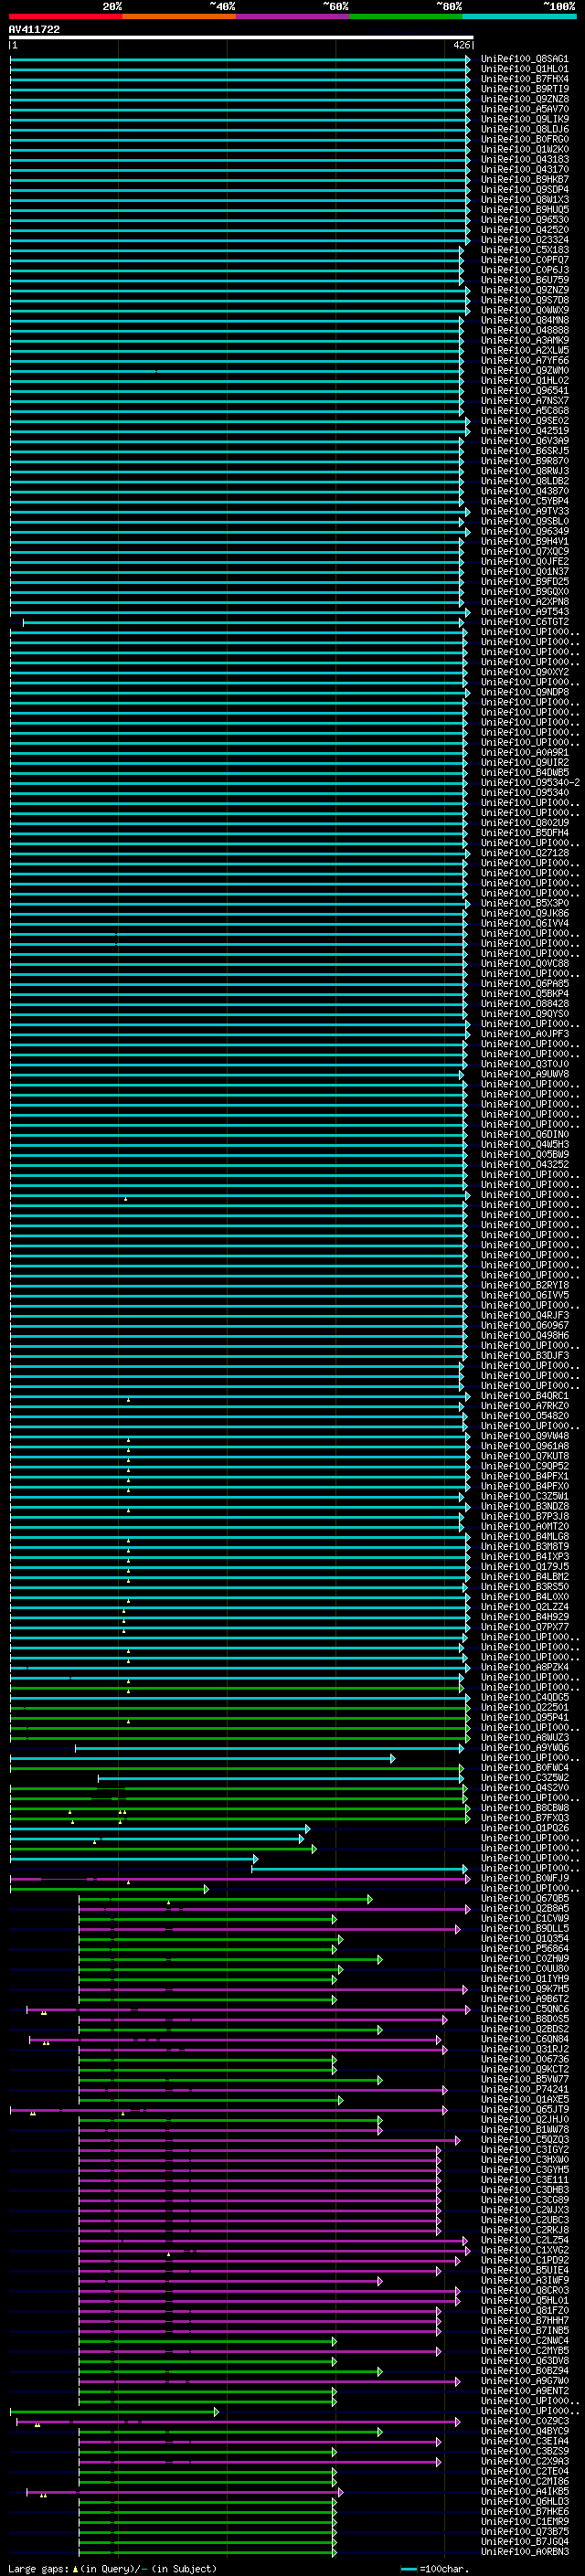This screenshot has width=585, height=2576.
Task: Click label UniRef100_B4PFX1
Action: [524, 1476]
